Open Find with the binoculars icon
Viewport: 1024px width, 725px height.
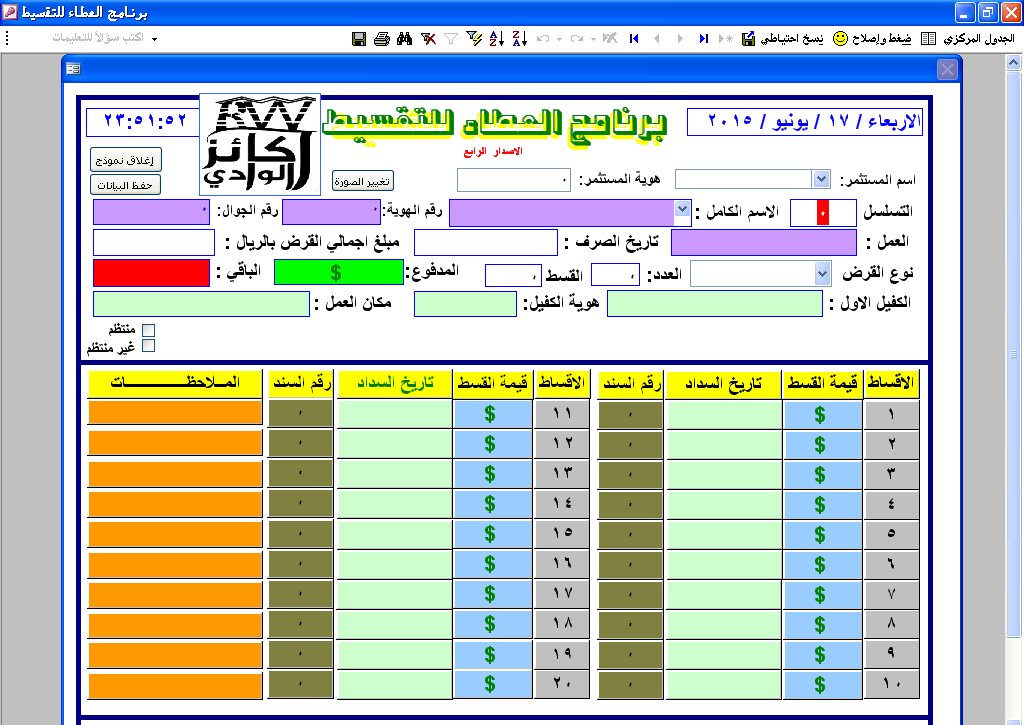point(405,39)
